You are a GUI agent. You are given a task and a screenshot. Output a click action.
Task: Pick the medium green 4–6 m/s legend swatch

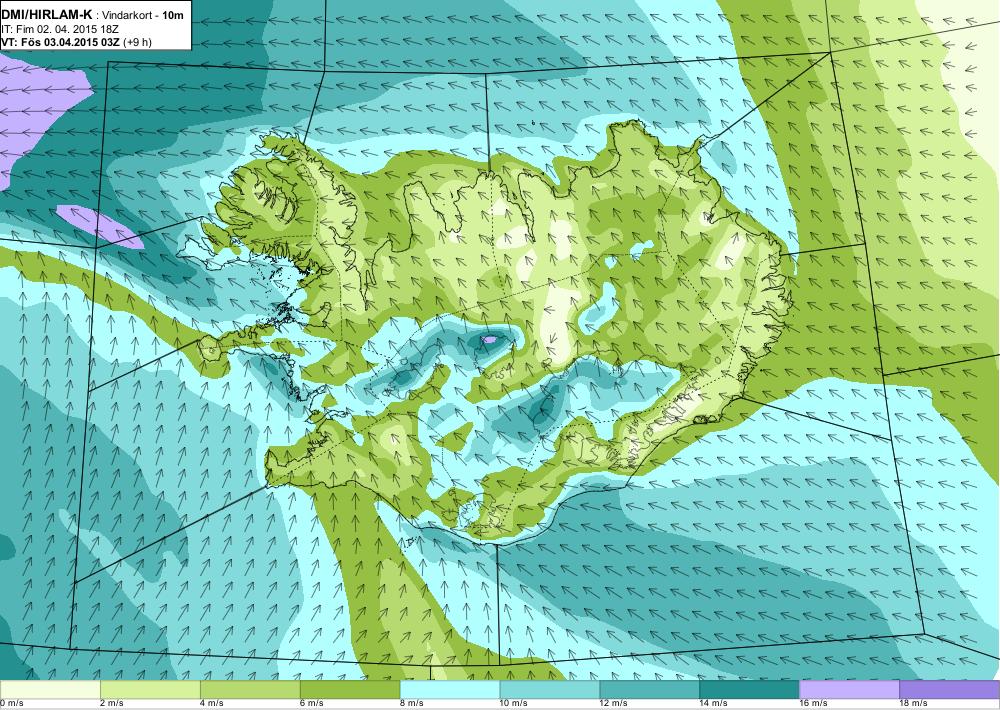(x=250, y=690)
